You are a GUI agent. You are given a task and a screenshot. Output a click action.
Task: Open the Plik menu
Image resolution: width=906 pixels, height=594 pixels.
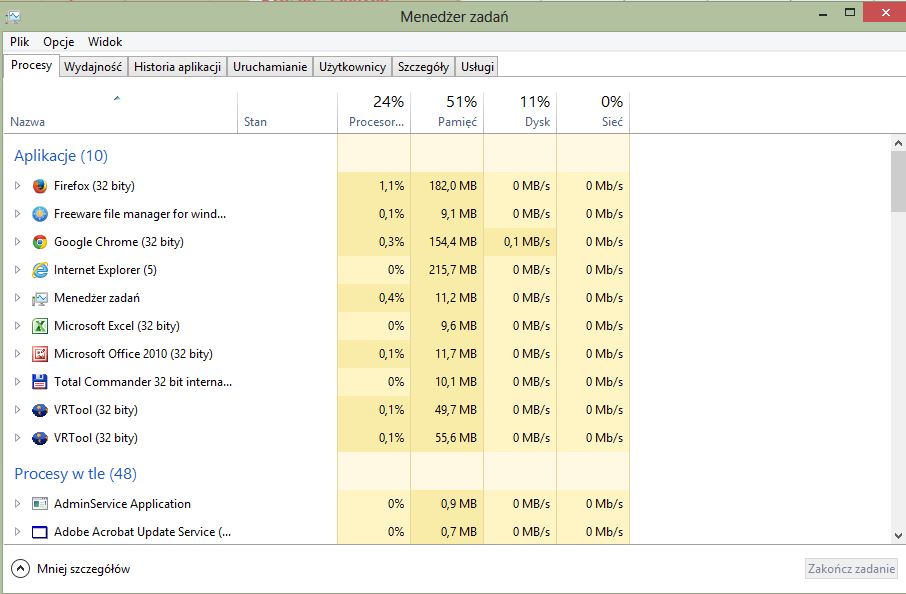(x=19, y=42)
